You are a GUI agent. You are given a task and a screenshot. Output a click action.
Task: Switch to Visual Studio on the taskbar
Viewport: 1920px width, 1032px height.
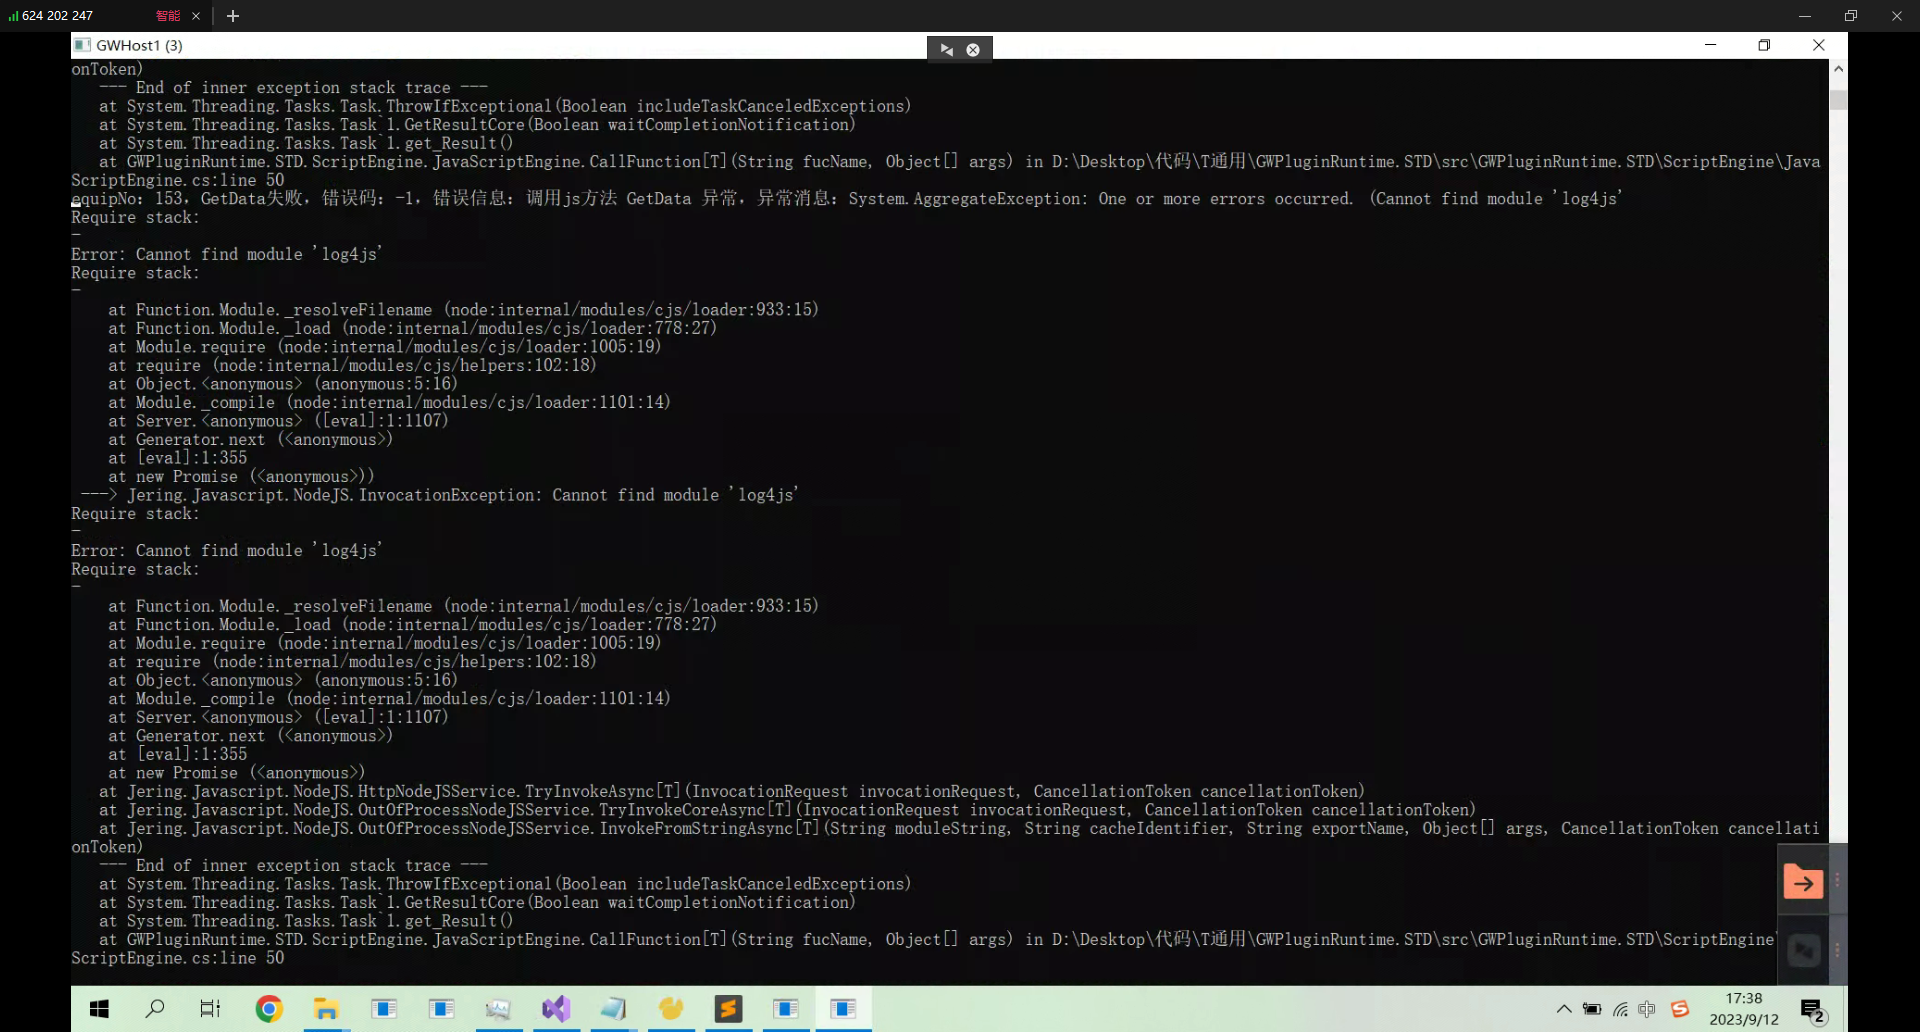point(556,1009)
